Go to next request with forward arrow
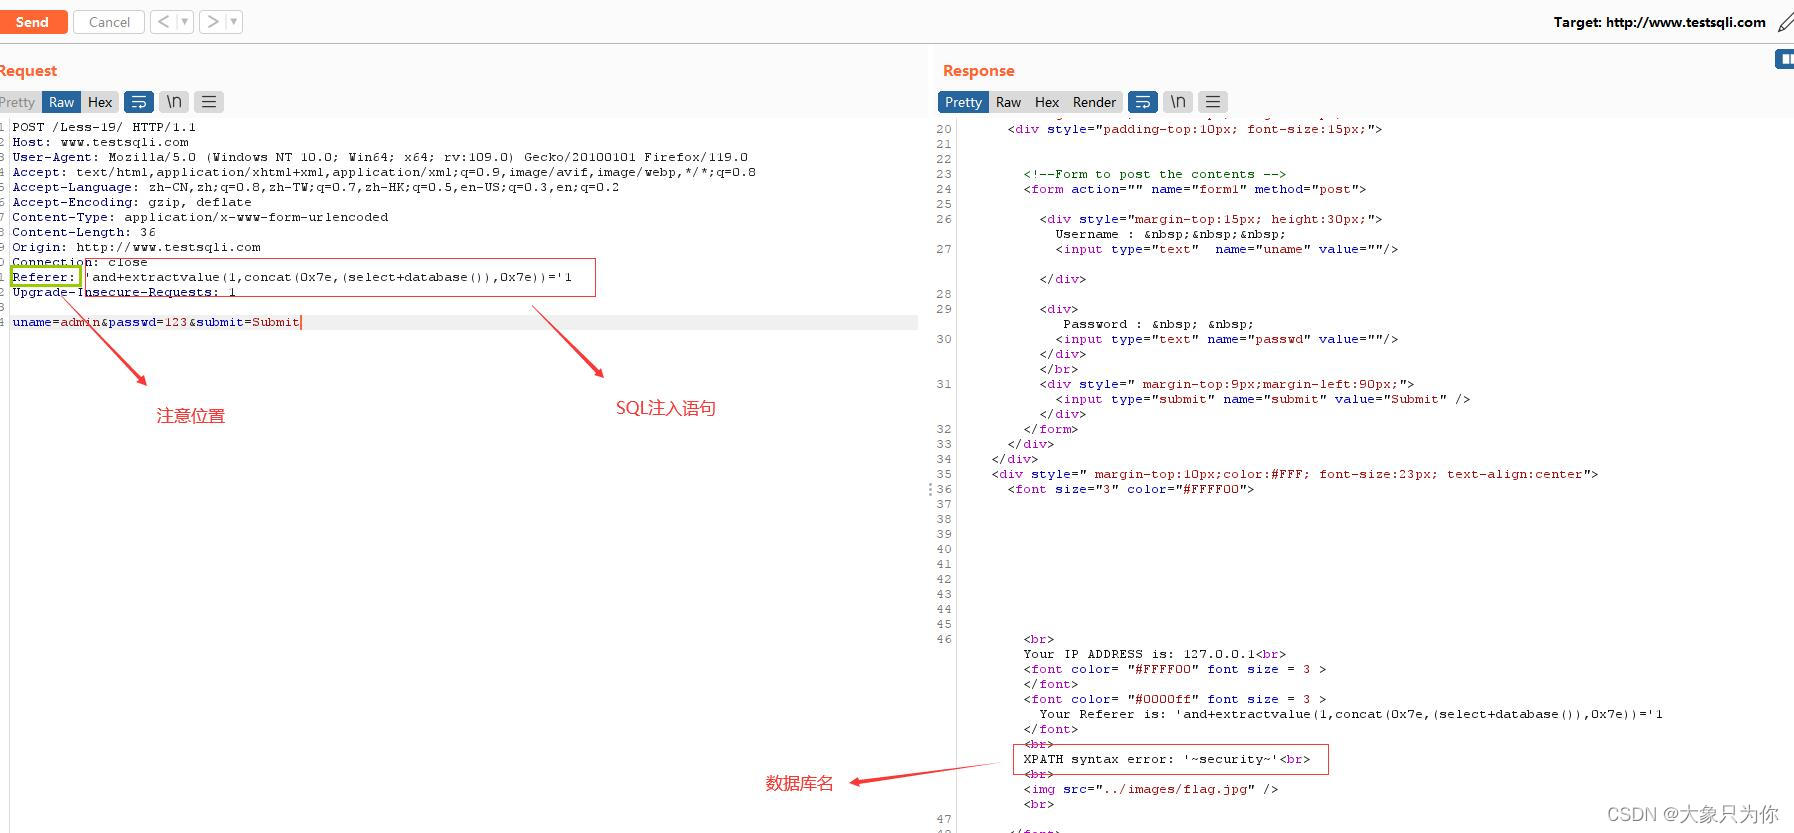 [x=213, y=21]
